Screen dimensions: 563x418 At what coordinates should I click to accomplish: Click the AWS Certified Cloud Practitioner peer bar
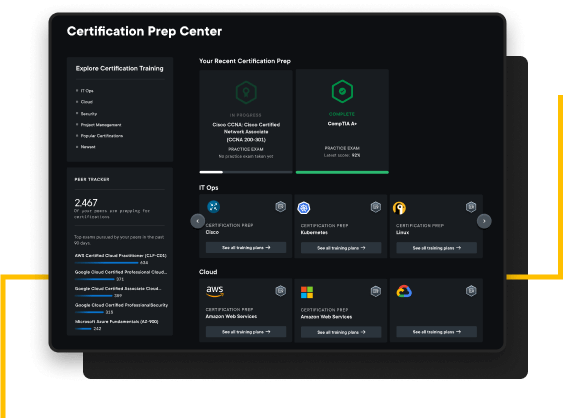[x=107, y=263]
